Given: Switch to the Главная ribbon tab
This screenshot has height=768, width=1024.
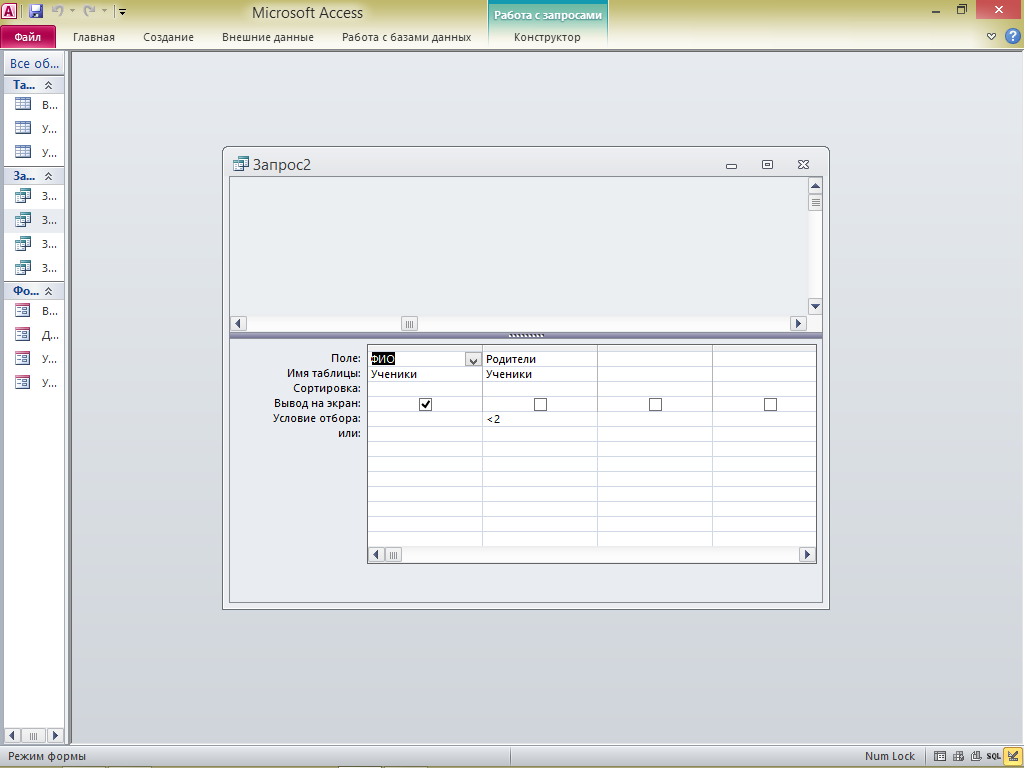Looking at the screenshot, I should (93, 37).
